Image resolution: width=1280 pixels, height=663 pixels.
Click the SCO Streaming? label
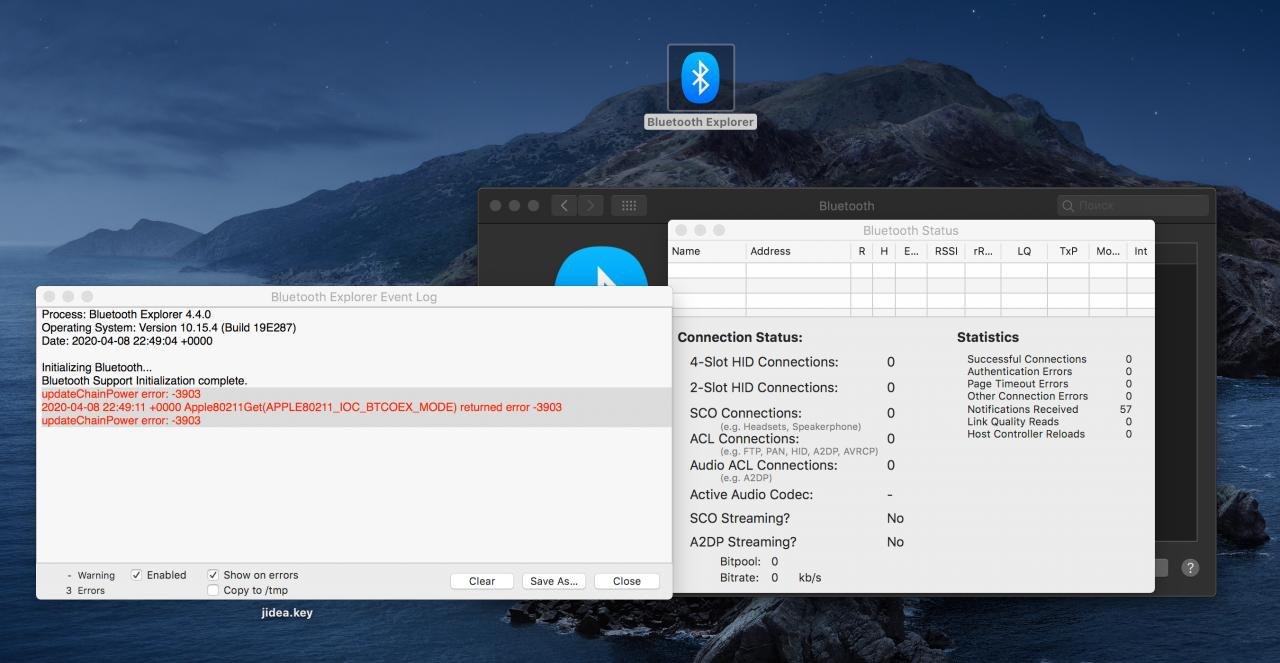[740, 518]
